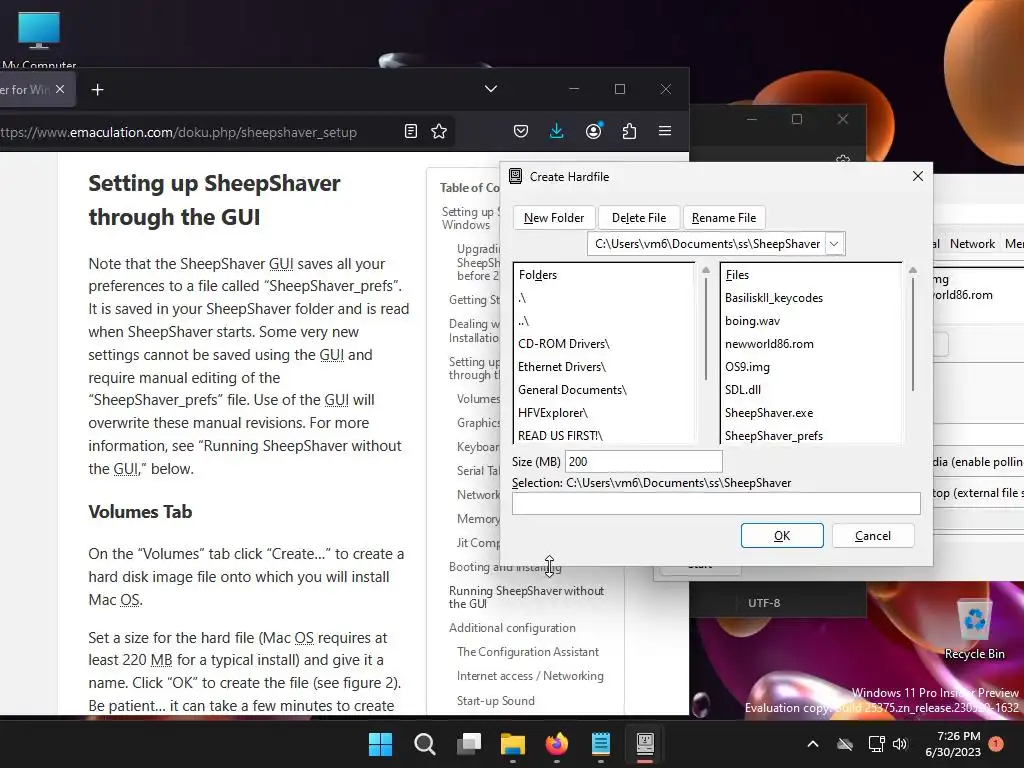Image resolution: width=1024 pixels, height=768 pixels.
Task: Open Internet access / Networking contents link
Action: point(530,676)
